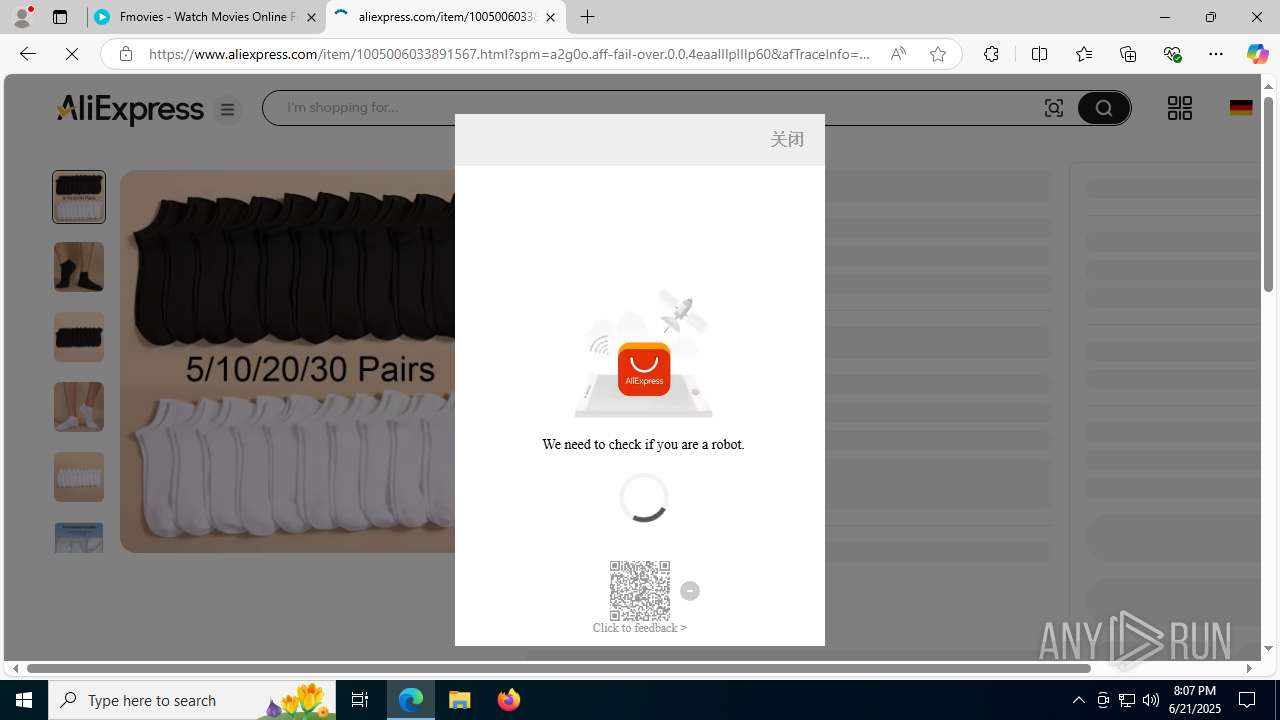Select the black sock on foot thumbnail

click(x=79, y=267)
